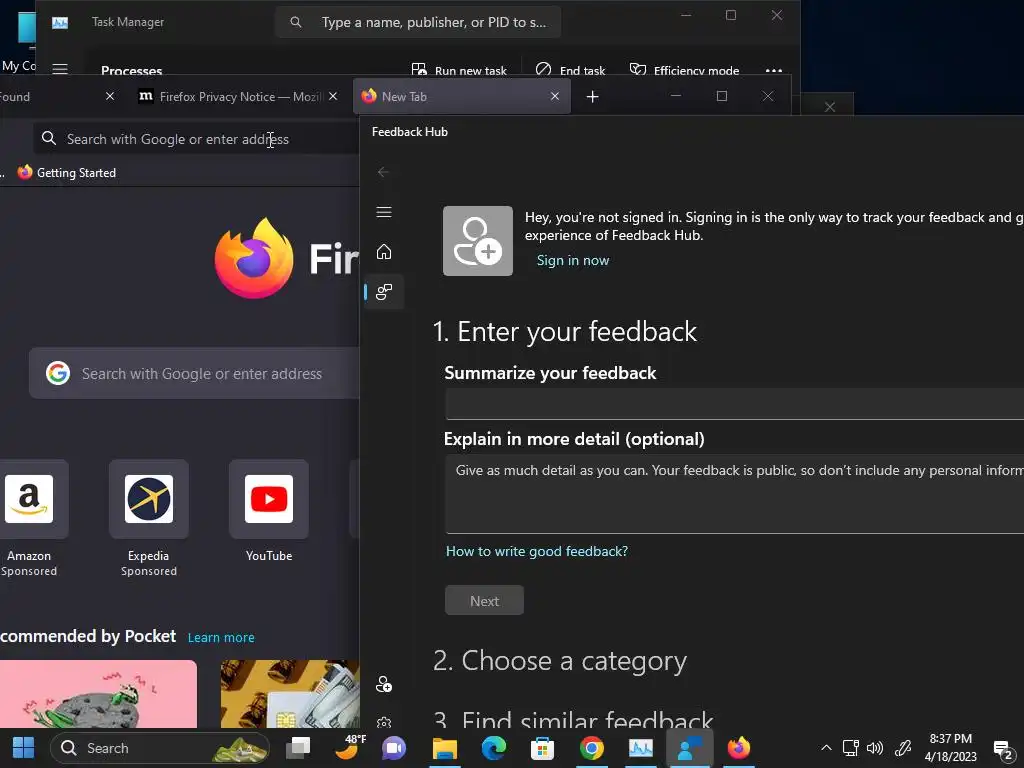Viewport: 1024px width, 768px height.
Task: Launch Google Chrome from the taskbar
Action: click(592, 748)
